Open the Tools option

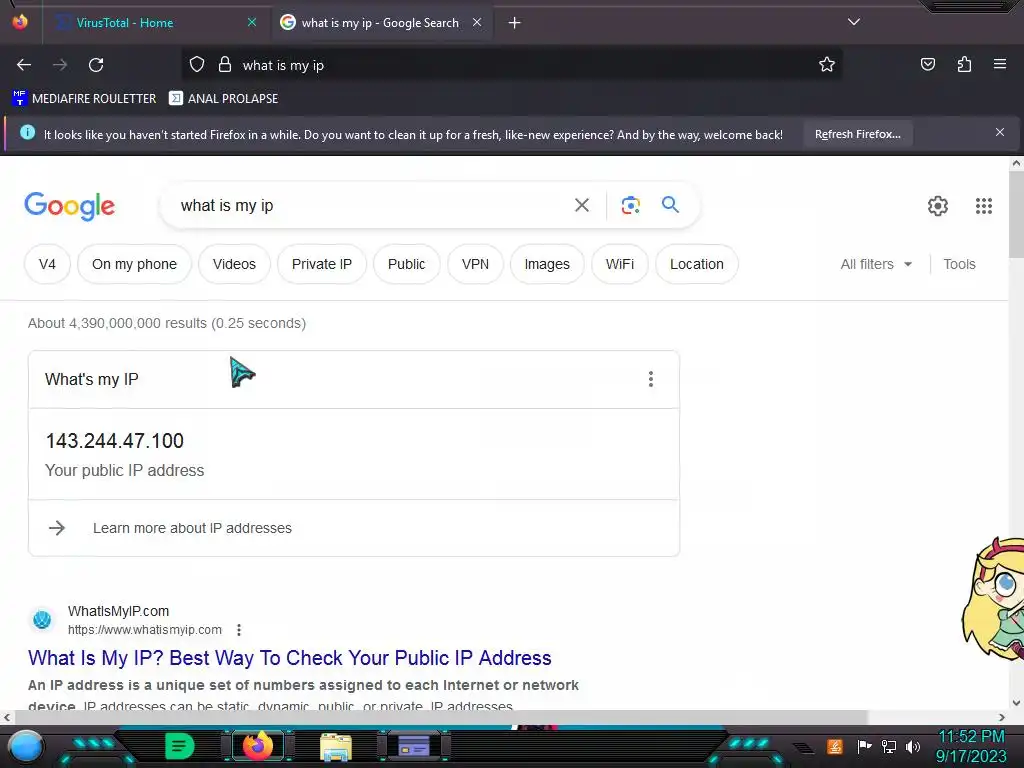[x=959, y=264]
